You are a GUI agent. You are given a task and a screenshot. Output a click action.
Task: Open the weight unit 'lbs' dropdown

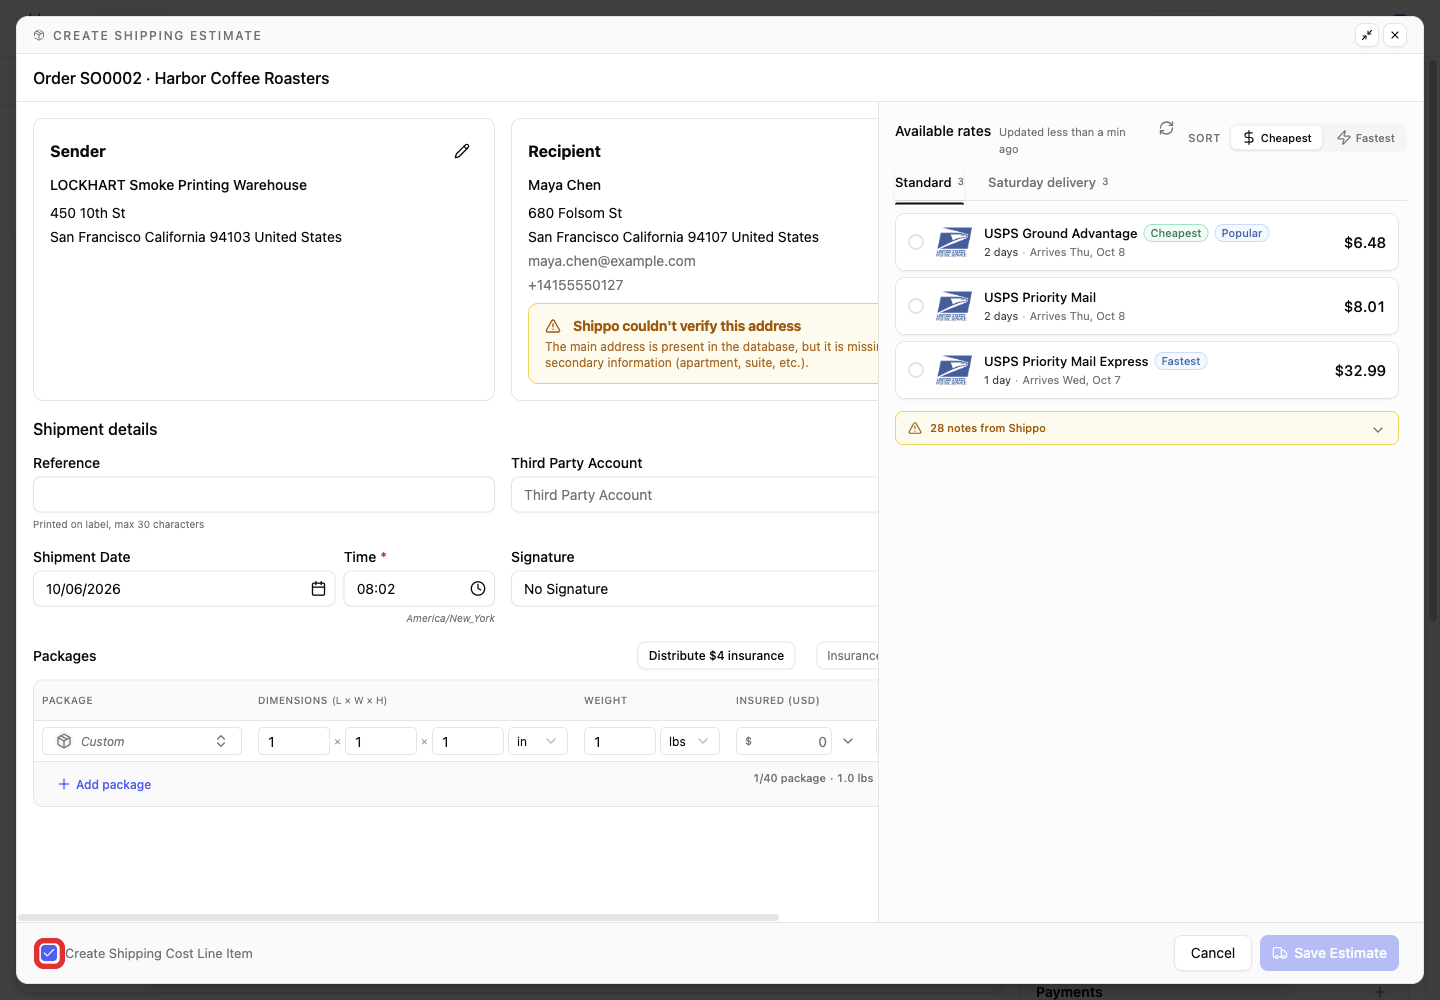coord(690,741)
